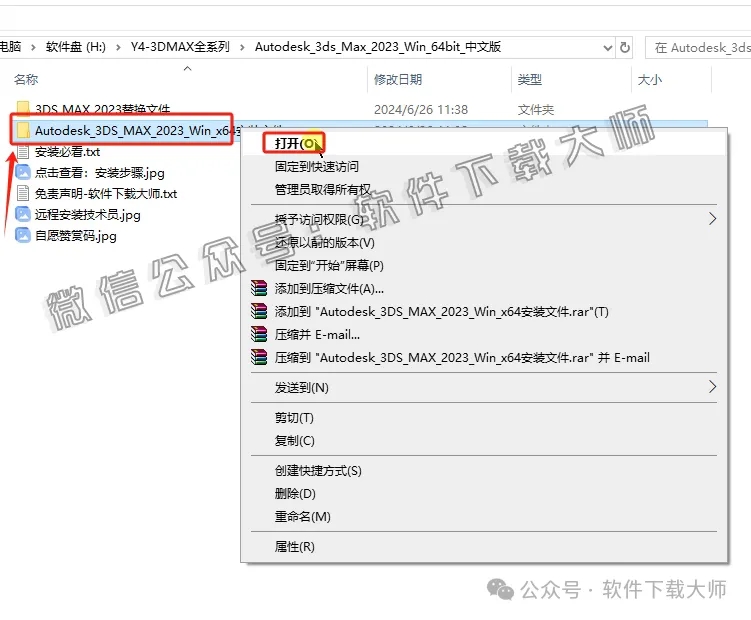Click folder icon of Autodesk_3DS_MAX_2023_Win_x64
751x620 pixels.
(23, 130)
